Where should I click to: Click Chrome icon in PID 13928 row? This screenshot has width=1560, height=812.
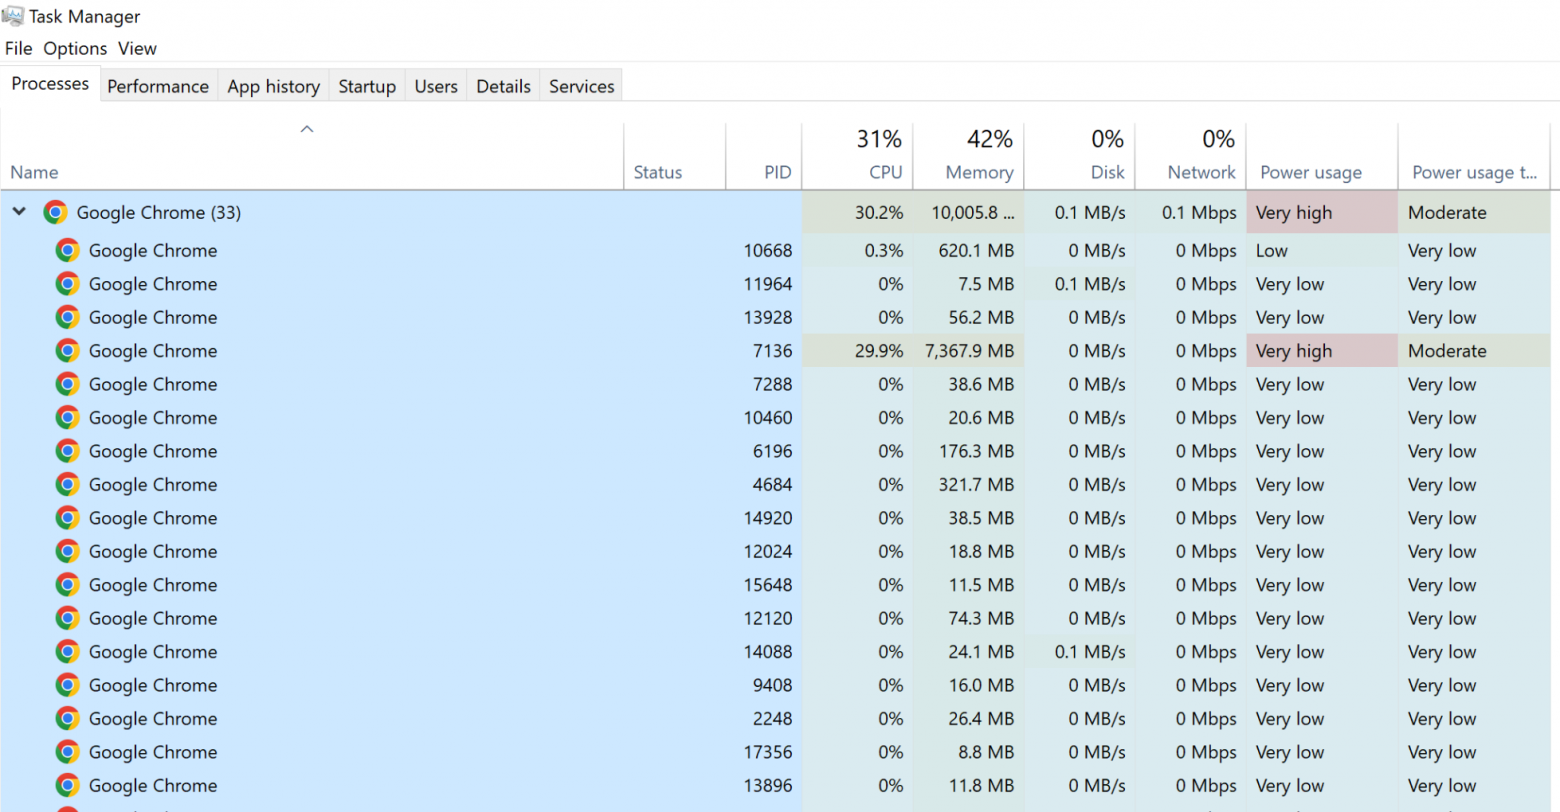point(67,317)
